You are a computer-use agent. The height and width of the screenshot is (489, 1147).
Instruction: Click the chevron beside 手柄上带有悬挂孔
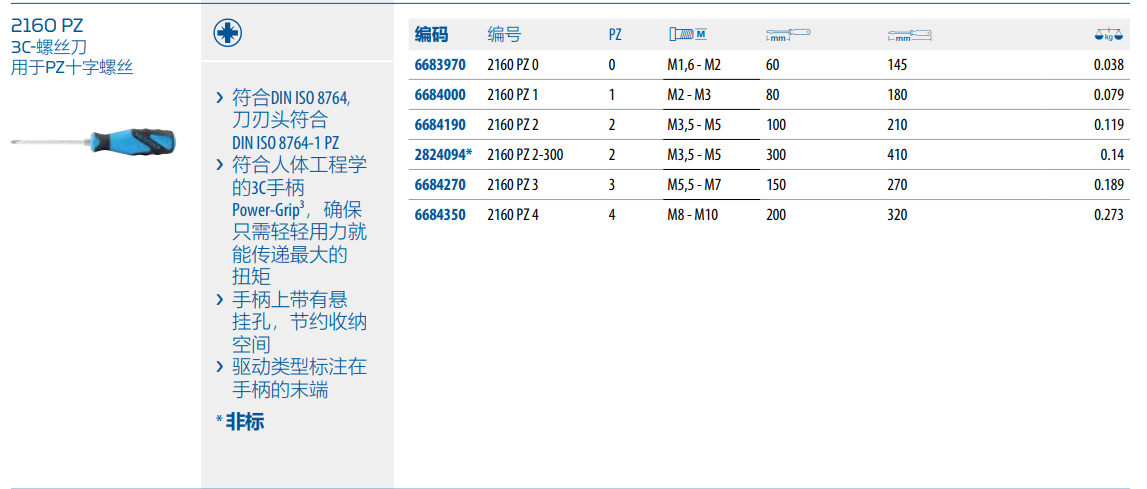[220, 300]
